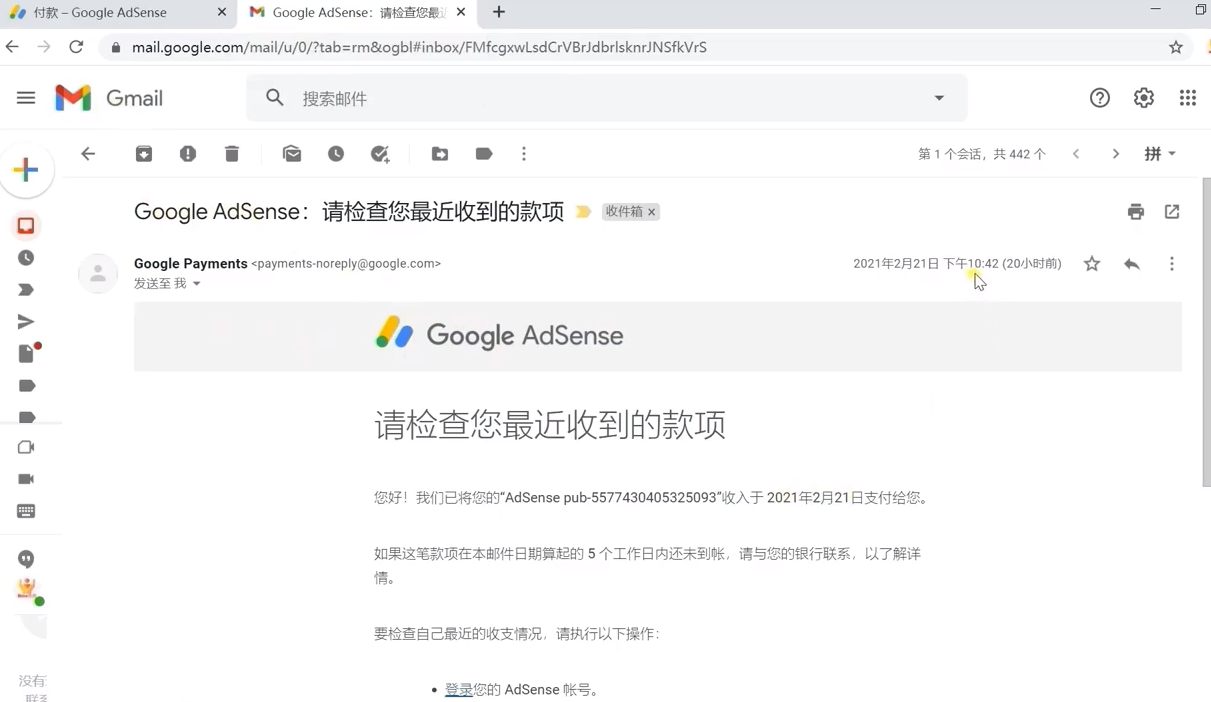1211x702 pixels.
Task: Open the Gmail main menu hamburger
Action: pos(26,98)
